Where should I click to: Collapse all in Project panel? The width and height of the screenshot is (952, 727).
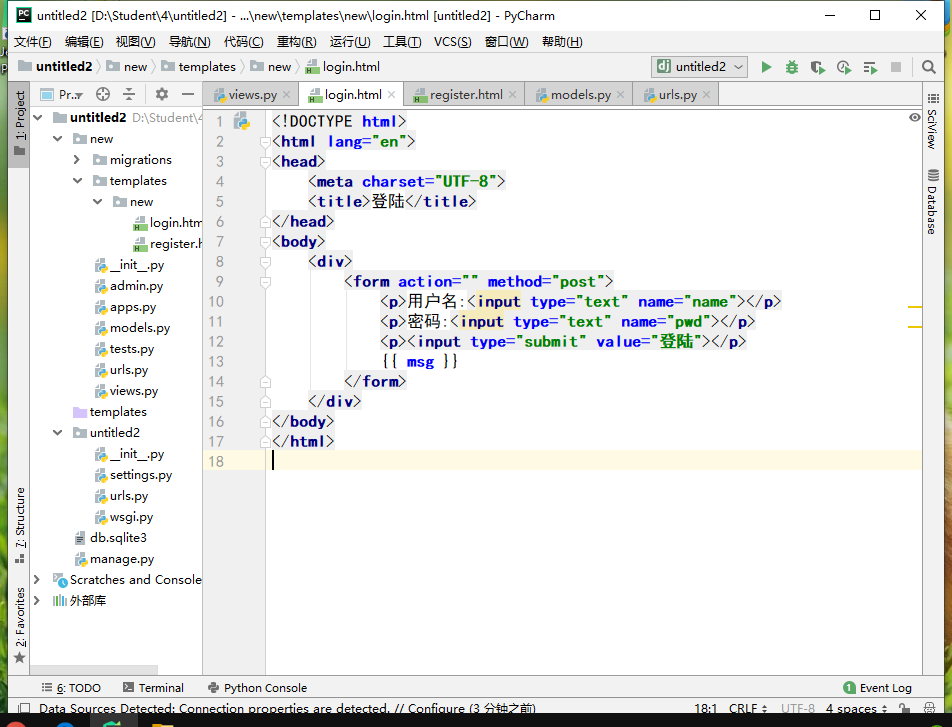[x=128, y=94]
